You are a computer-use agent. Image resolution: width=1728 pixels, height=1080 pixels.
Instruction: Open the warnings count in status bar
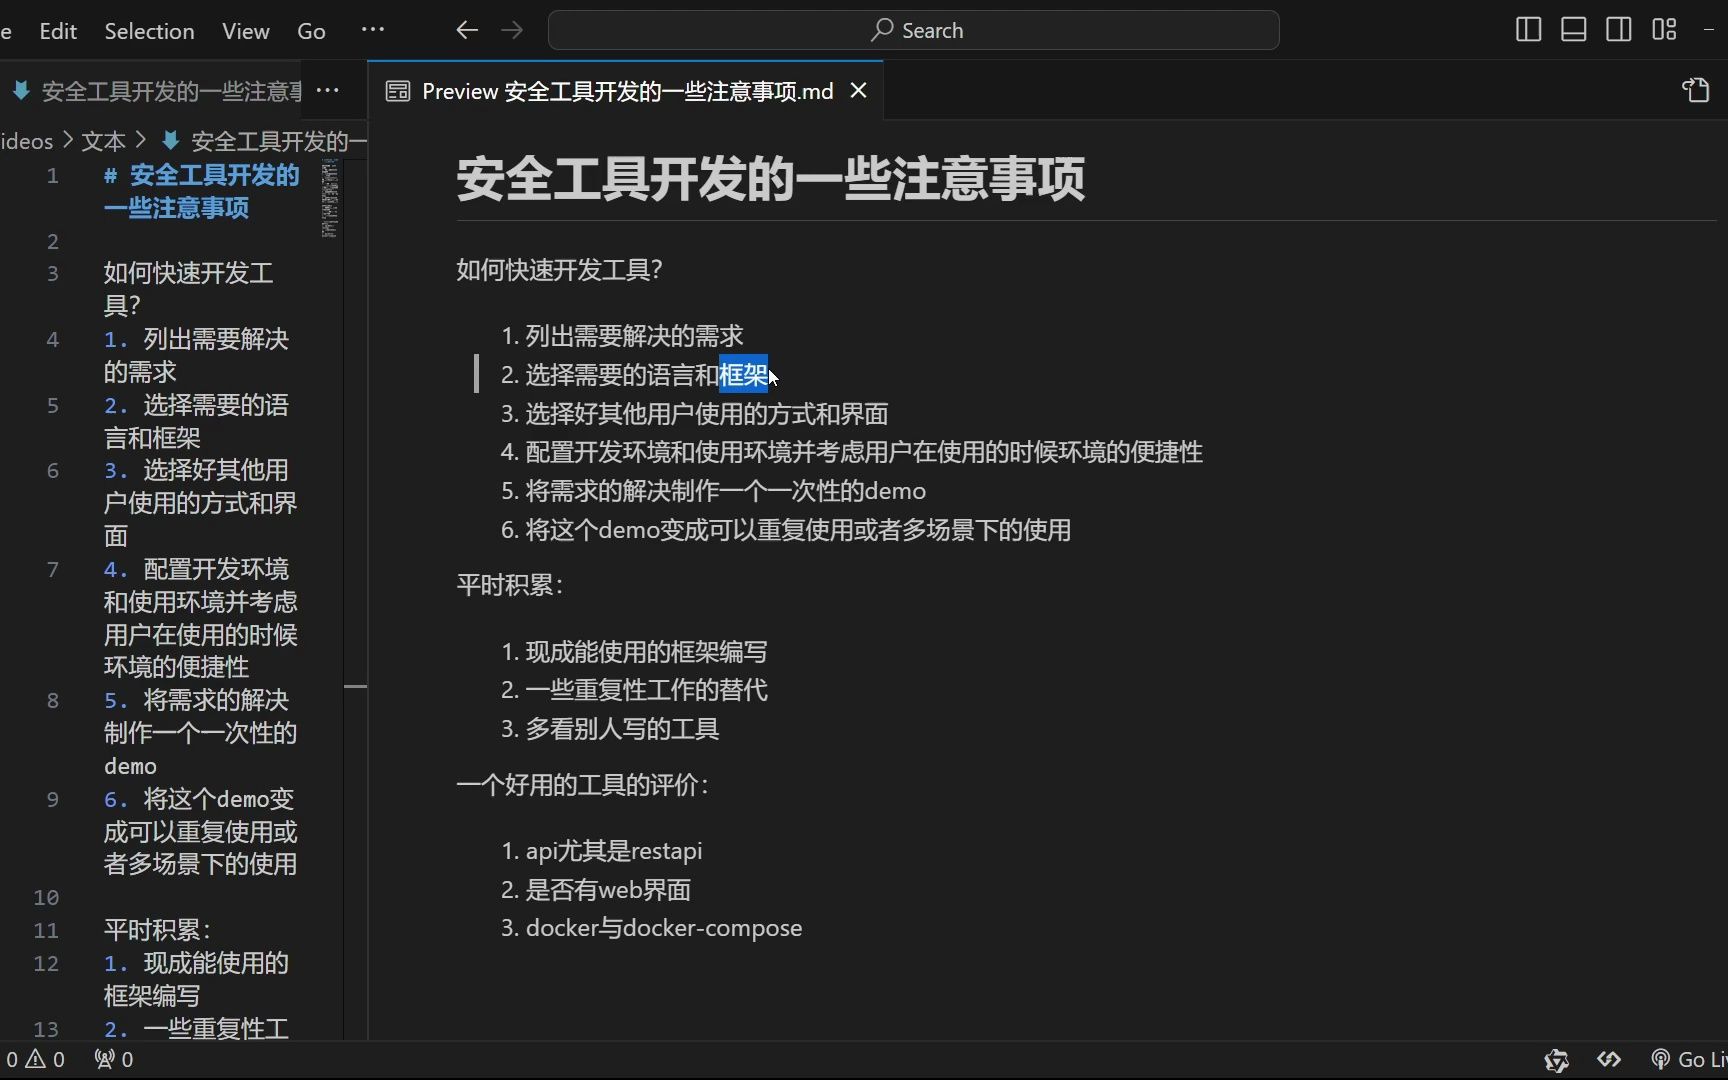pos(46,1059)
